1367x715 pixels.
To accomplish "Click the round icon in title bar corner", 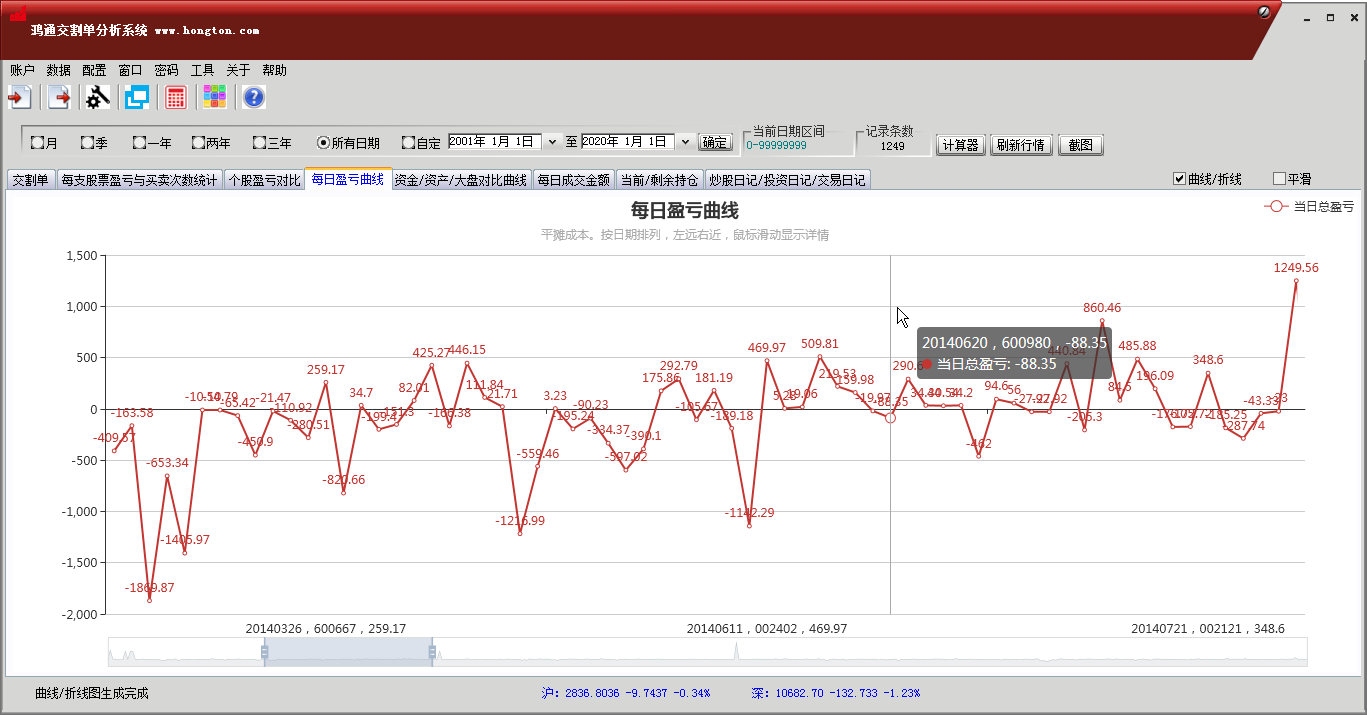I will pos(1264,12).
